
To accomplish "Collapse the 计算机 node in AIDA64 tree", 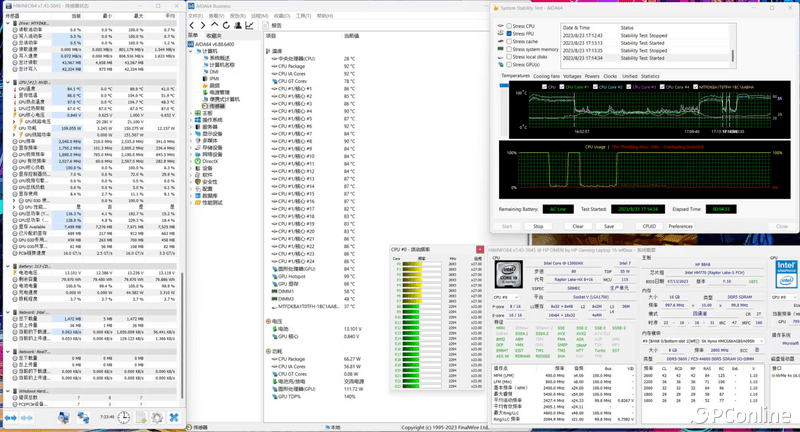I will coord(191,51).
